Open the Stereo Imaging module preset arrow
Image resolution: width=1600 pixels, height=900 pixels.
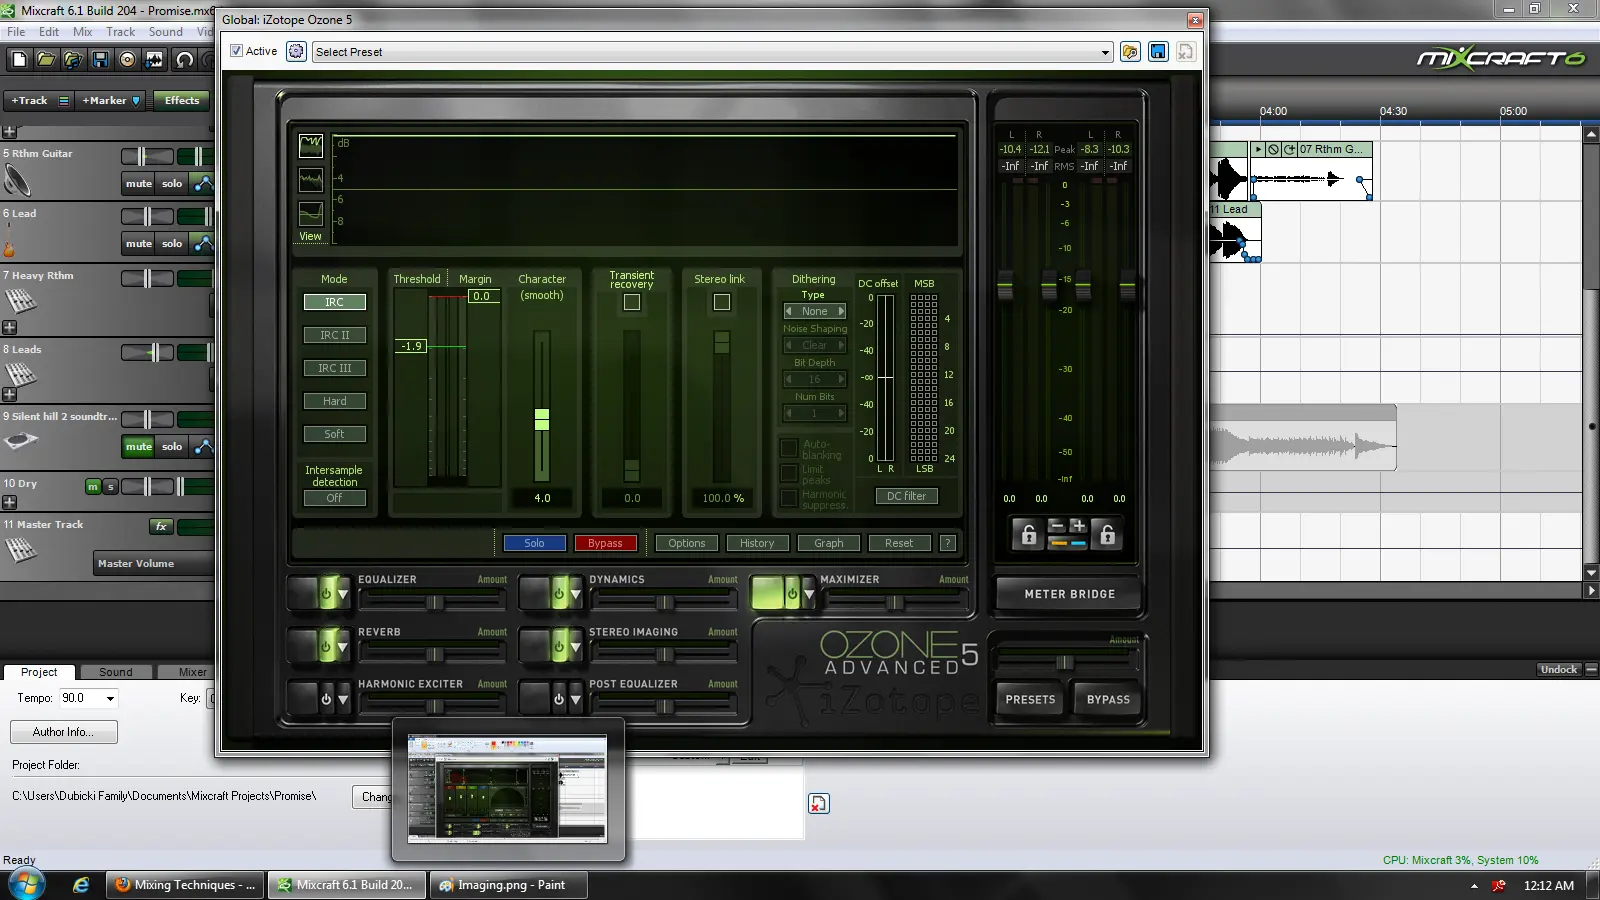coord(576,647)
